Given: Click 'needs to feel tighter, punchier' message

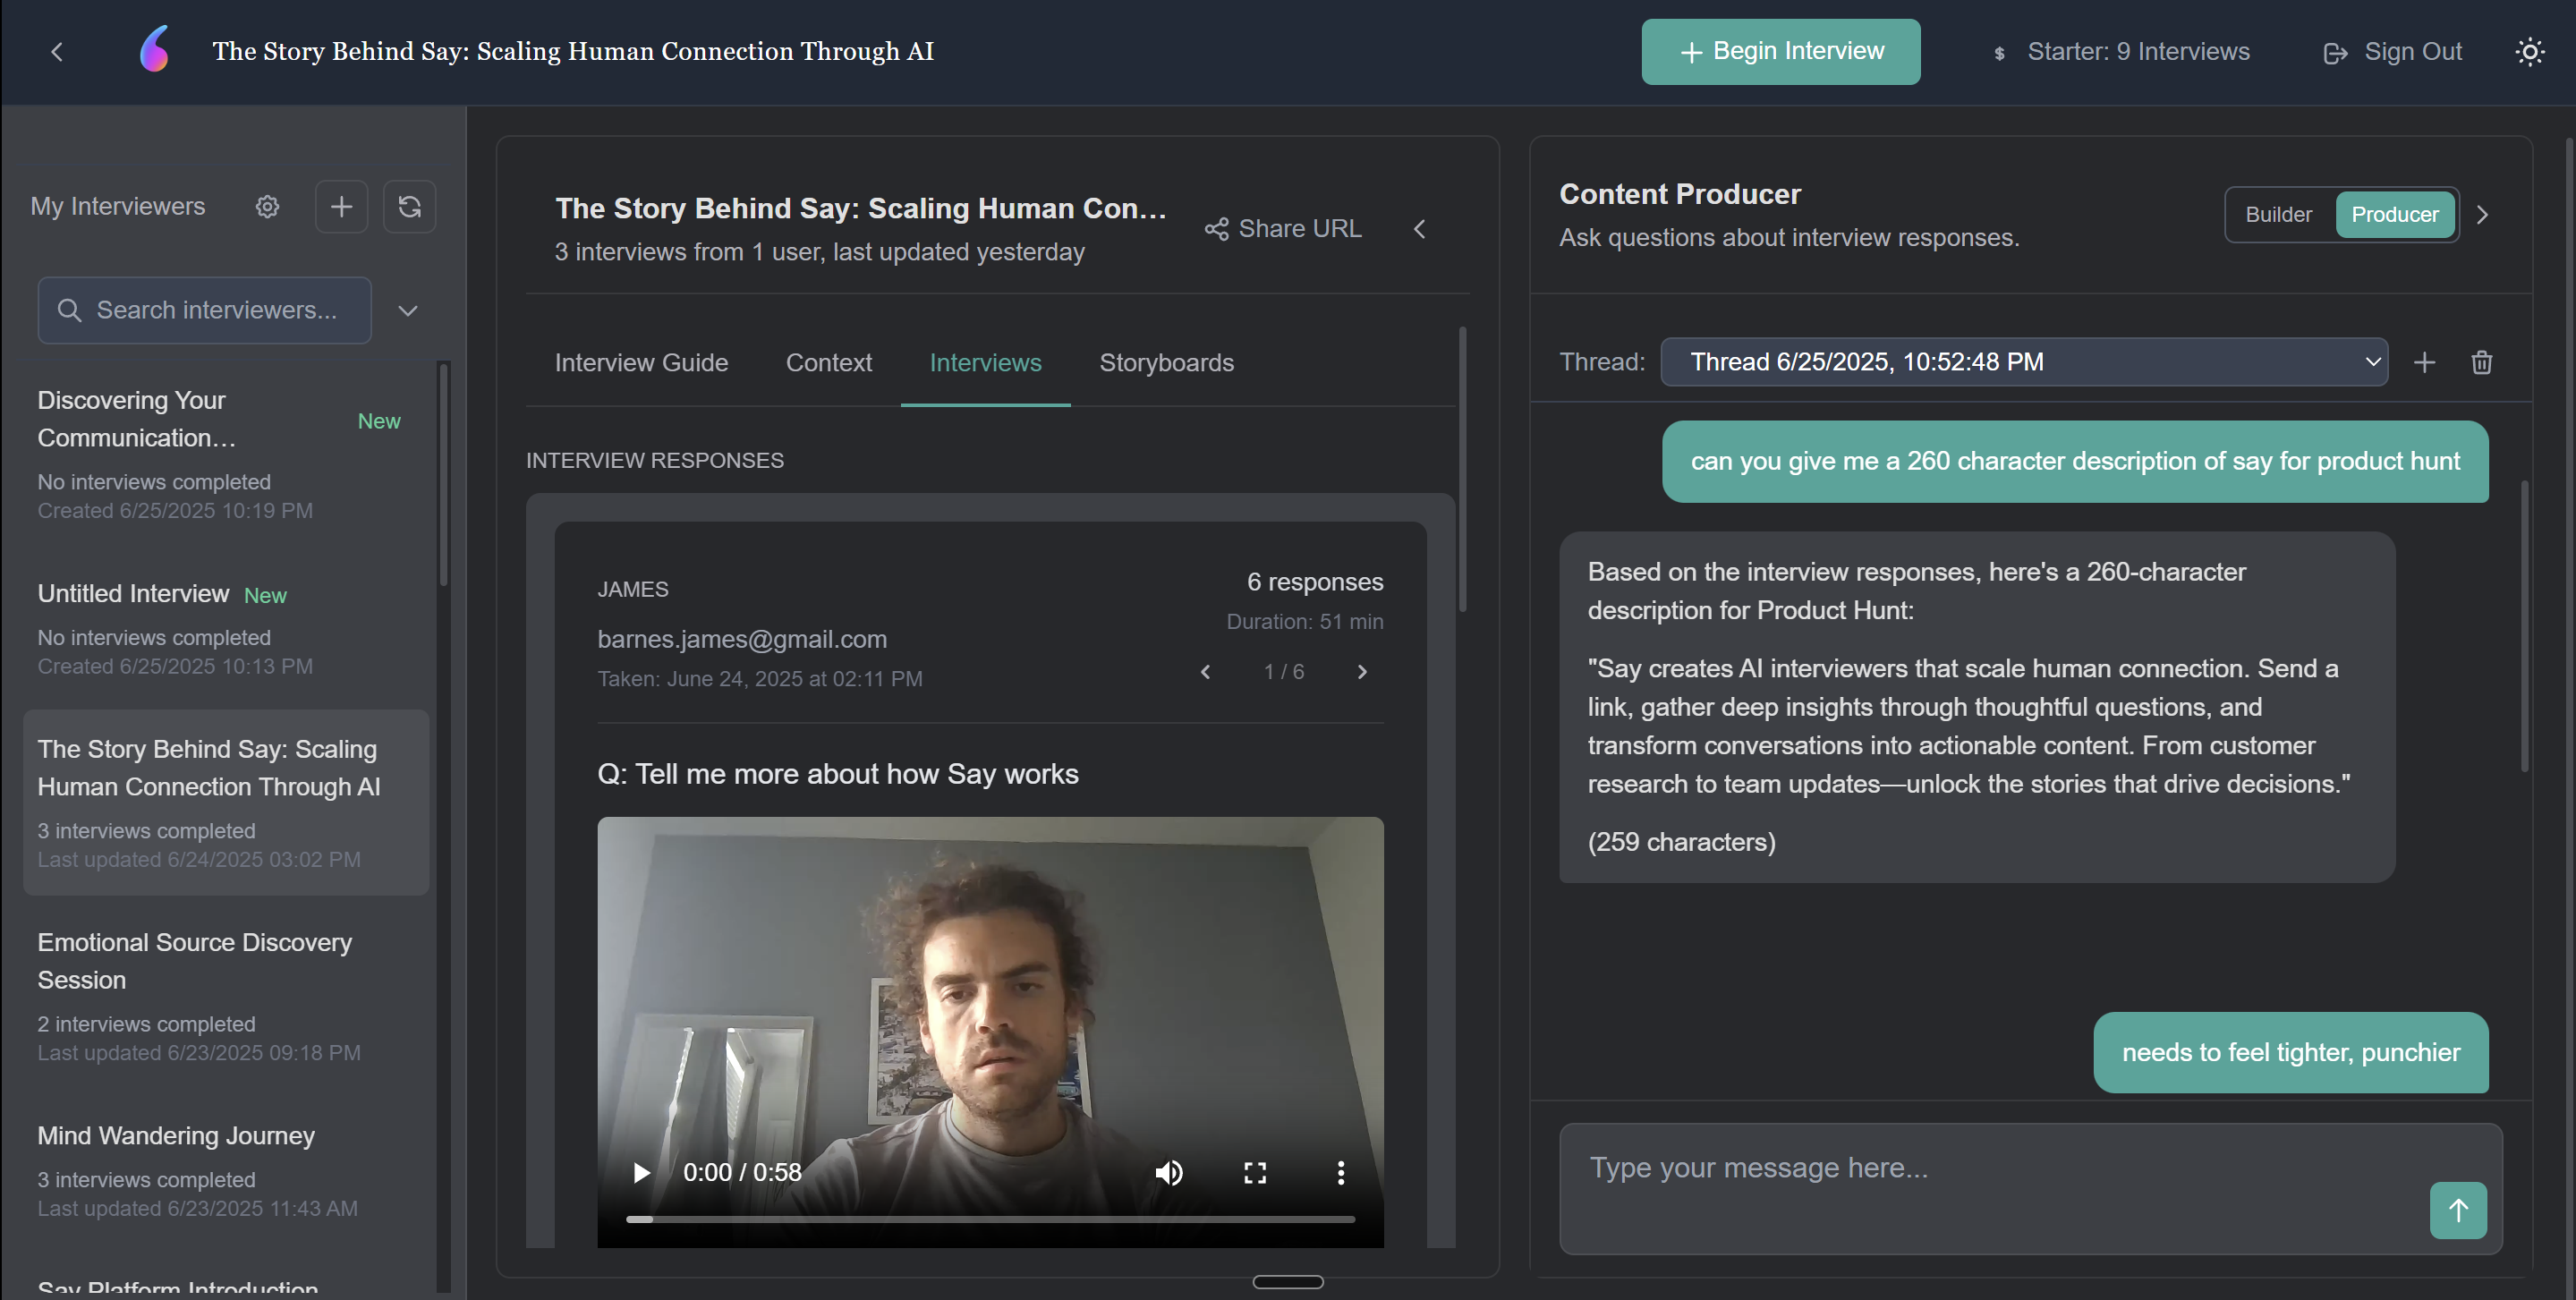Looking at the screenshot, I should (x=2290, y=1053).
